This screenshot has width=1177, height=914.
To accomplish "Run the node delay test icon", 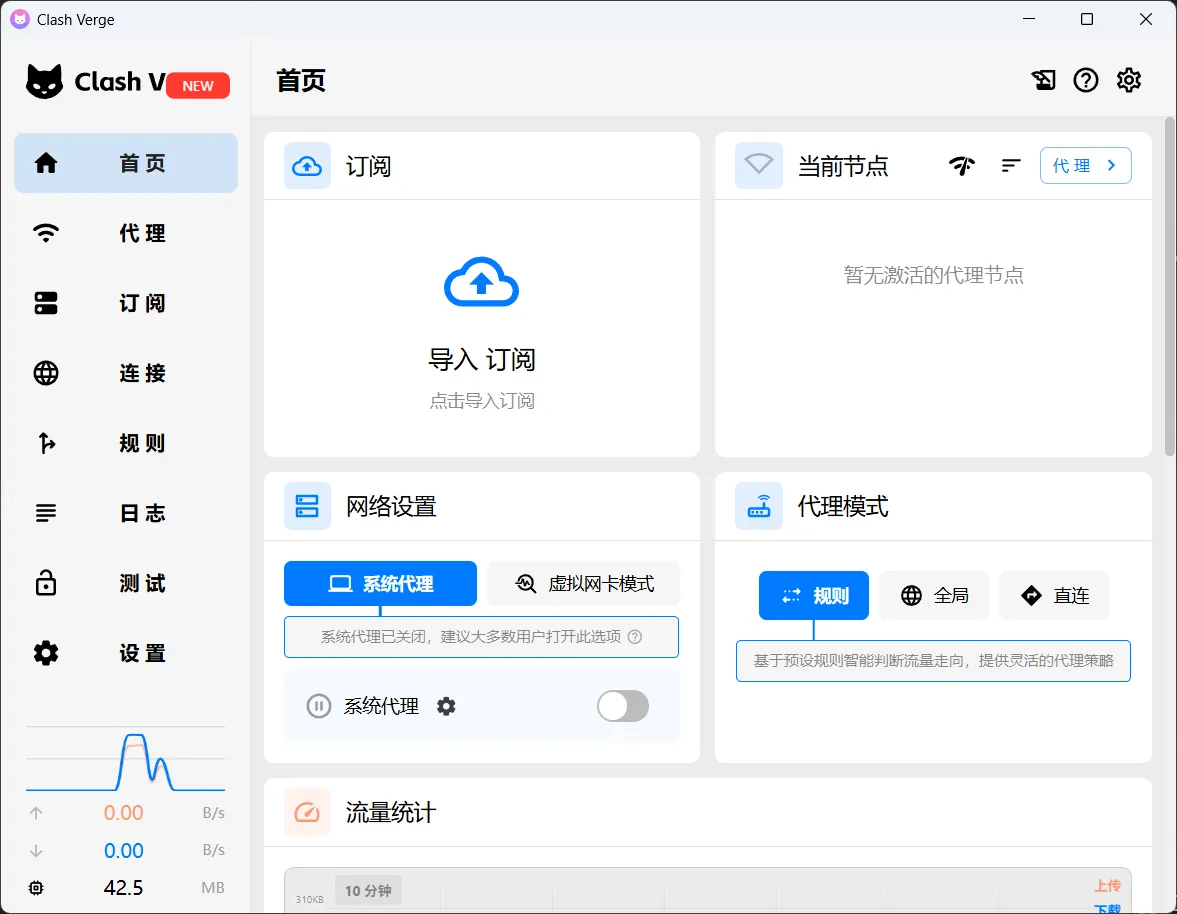I will point(962,165).
